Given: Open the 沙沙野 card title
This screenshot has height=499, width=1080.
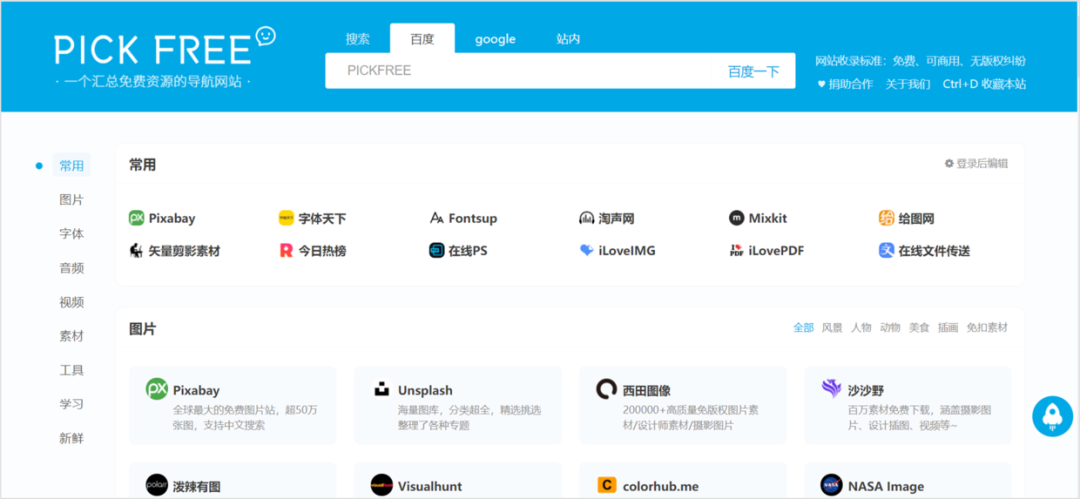Looking at the screenshot, I should pos(866,391).
